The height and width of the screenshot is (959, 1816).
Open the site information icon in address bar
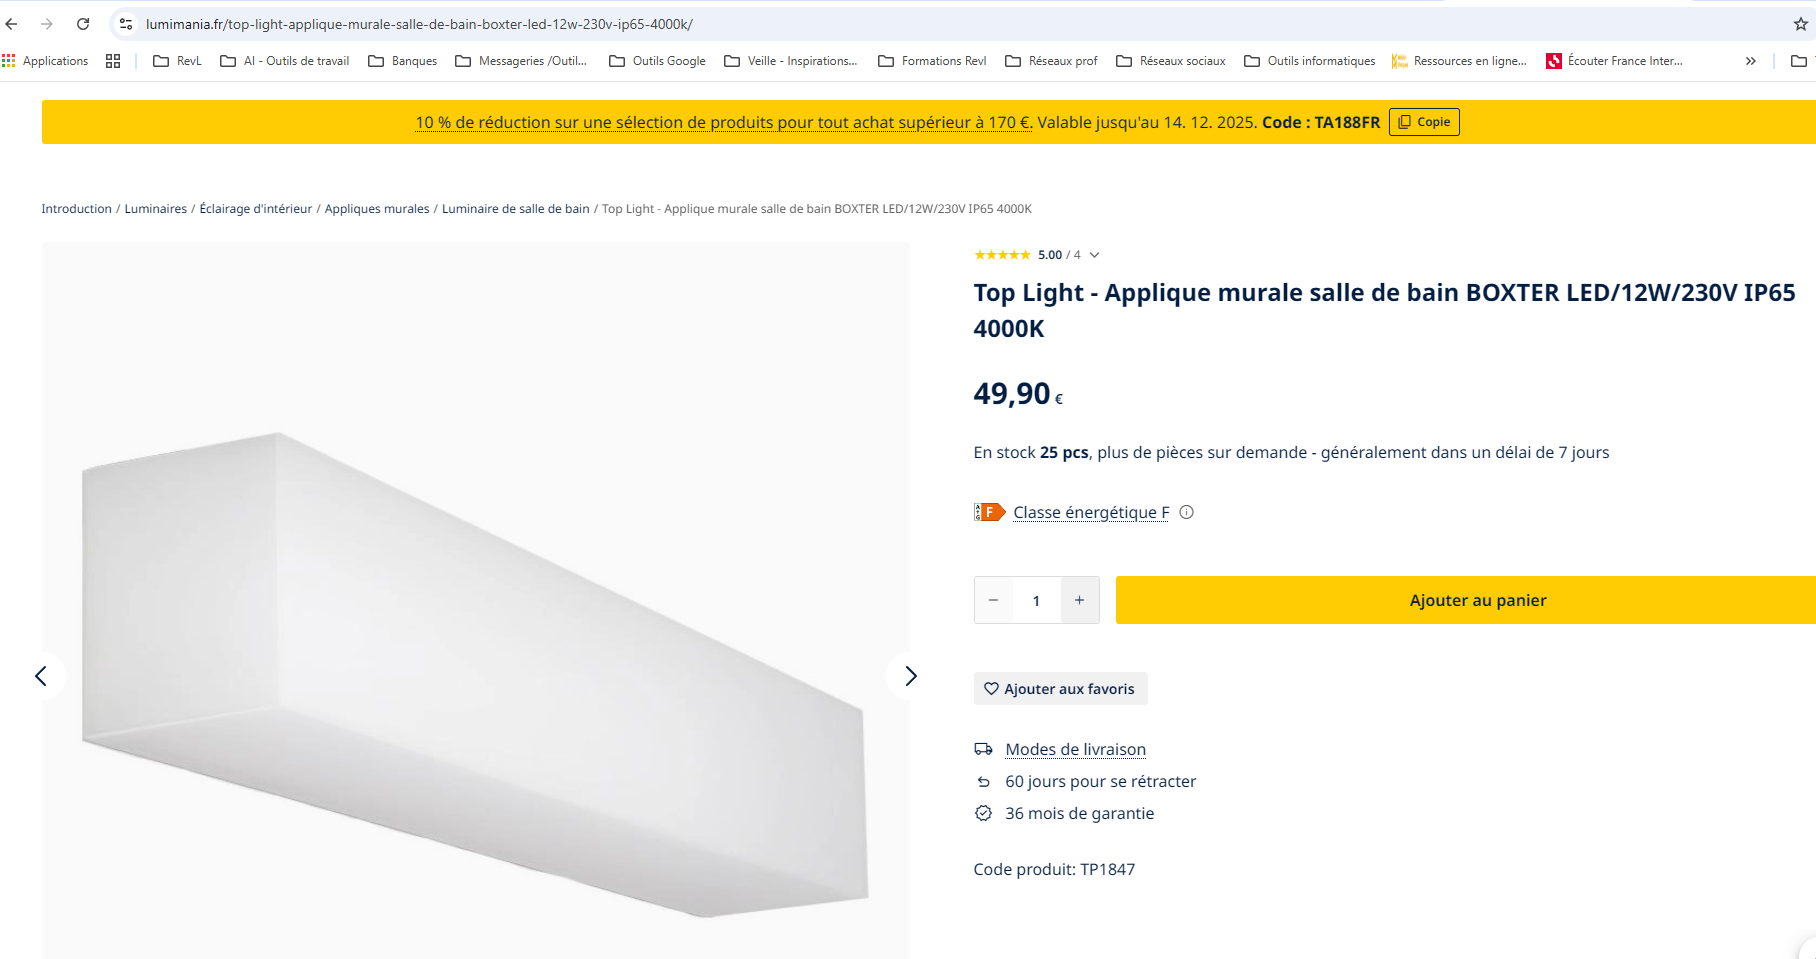pos(126,24)
